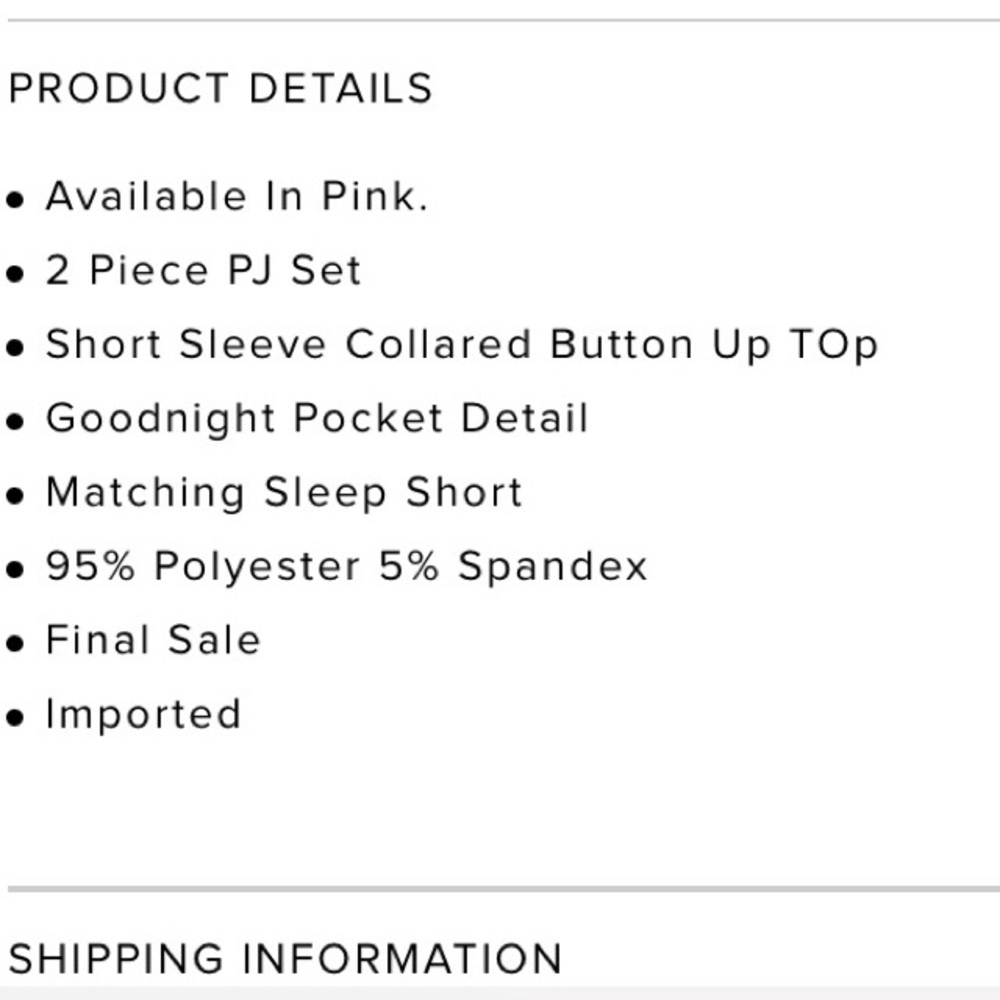Screen dimensions: 1000x1000
Task: Click the "Available In Pink." text
Action: (x=237, y=197)
